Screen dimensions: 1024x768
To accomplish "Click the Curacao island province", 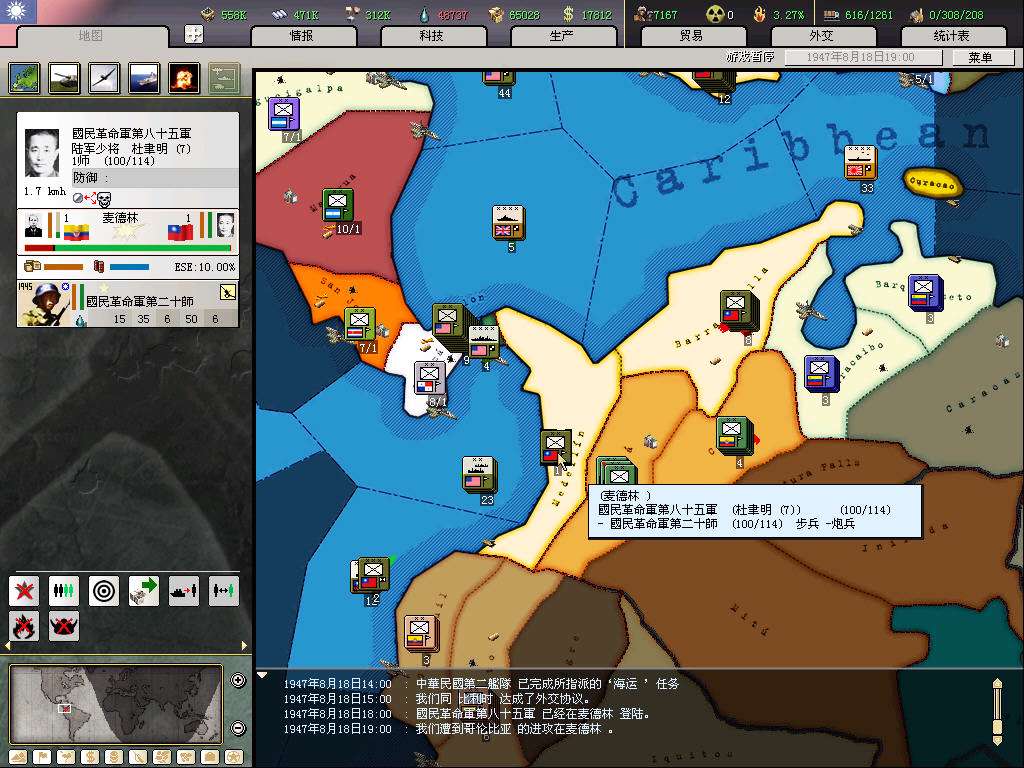I will [932, 184].
